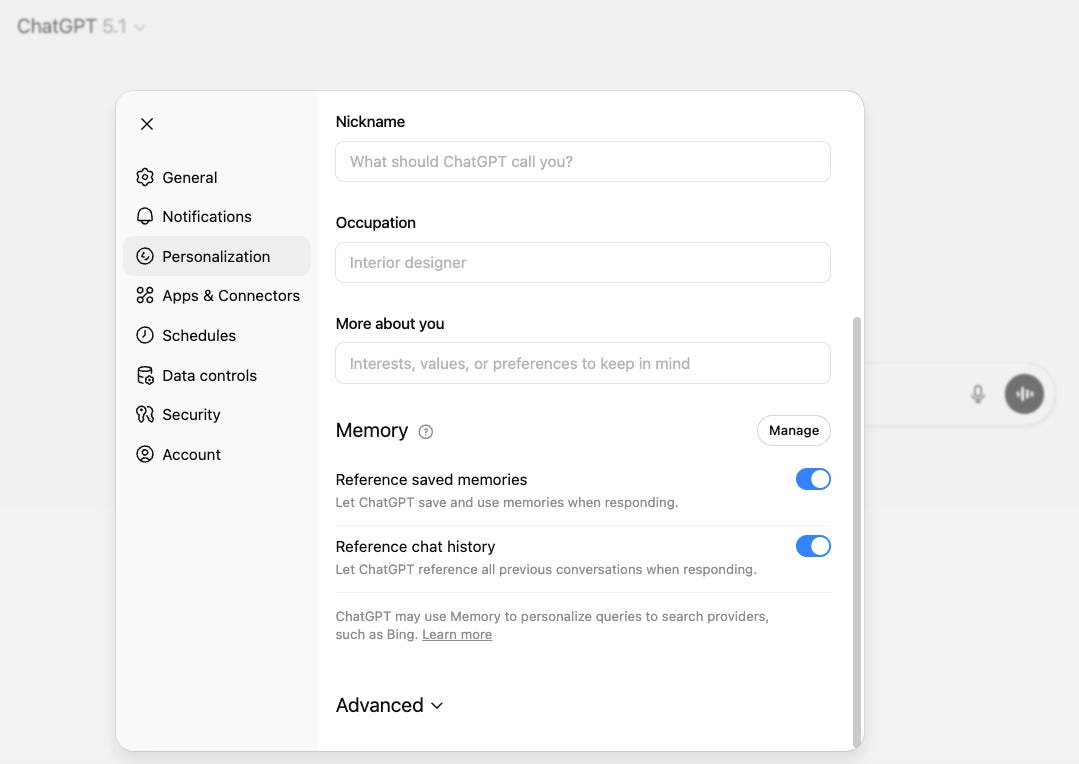Open the Manage memories button

pyautogui.click(x=794, y=430)
